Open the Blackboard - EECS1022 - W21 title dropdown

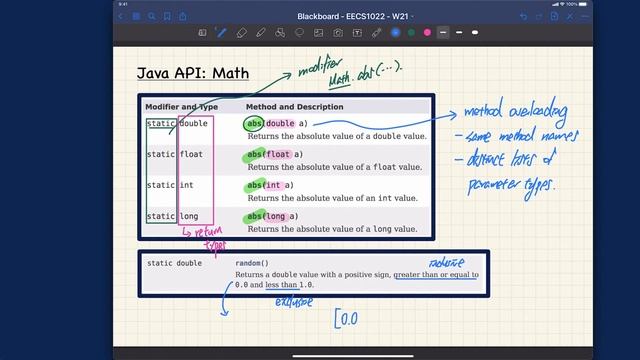point(355,16)
